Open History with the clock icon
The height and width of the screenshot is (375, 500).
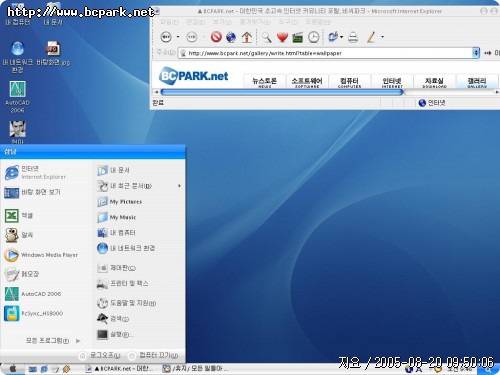[313, 37]
